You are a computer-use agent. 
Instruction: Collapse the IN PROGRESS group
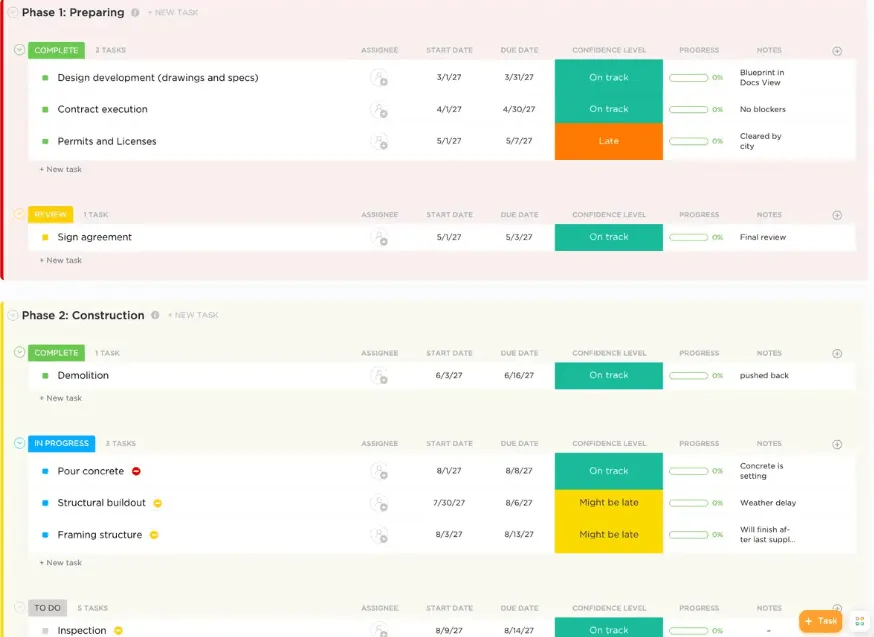pos(20,443)
